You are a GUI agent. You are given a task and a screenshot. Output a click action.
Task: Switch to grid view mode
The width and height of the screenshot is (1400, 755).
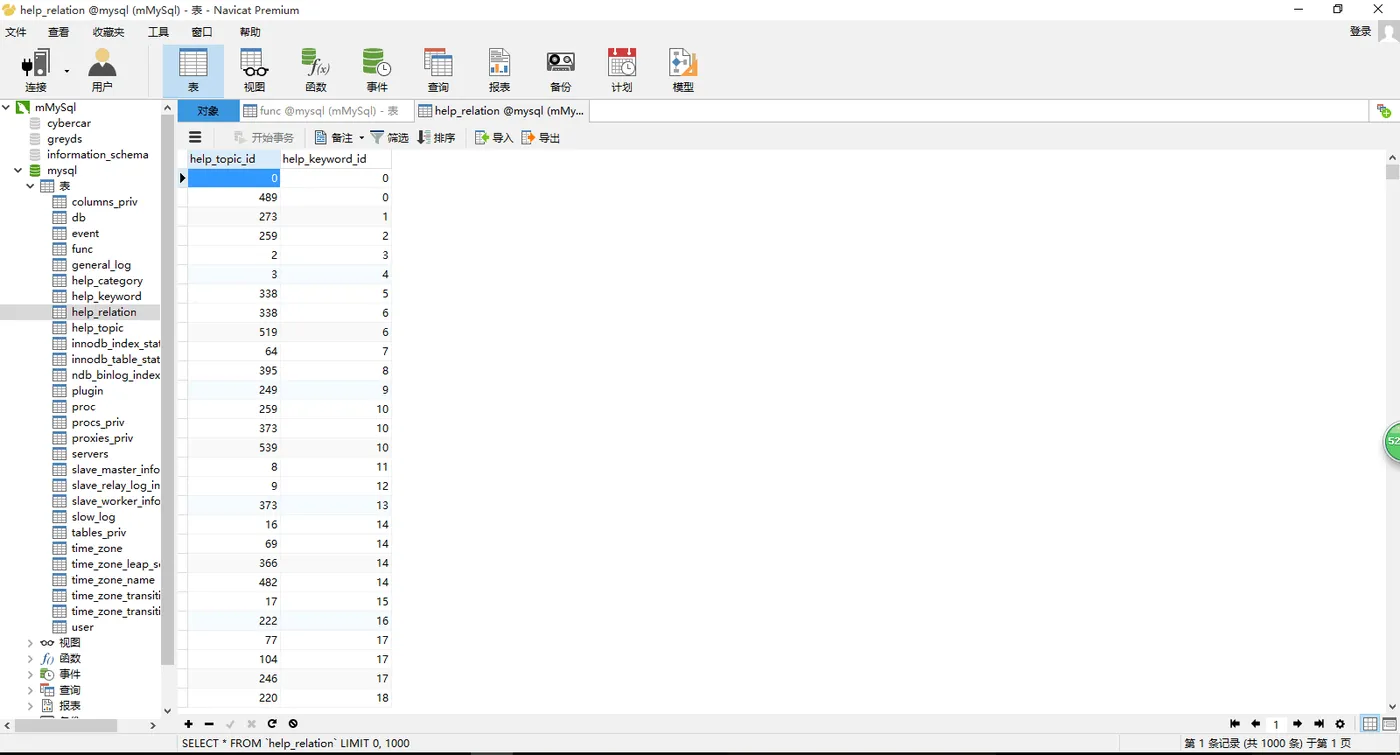[x=1370, y=724]
